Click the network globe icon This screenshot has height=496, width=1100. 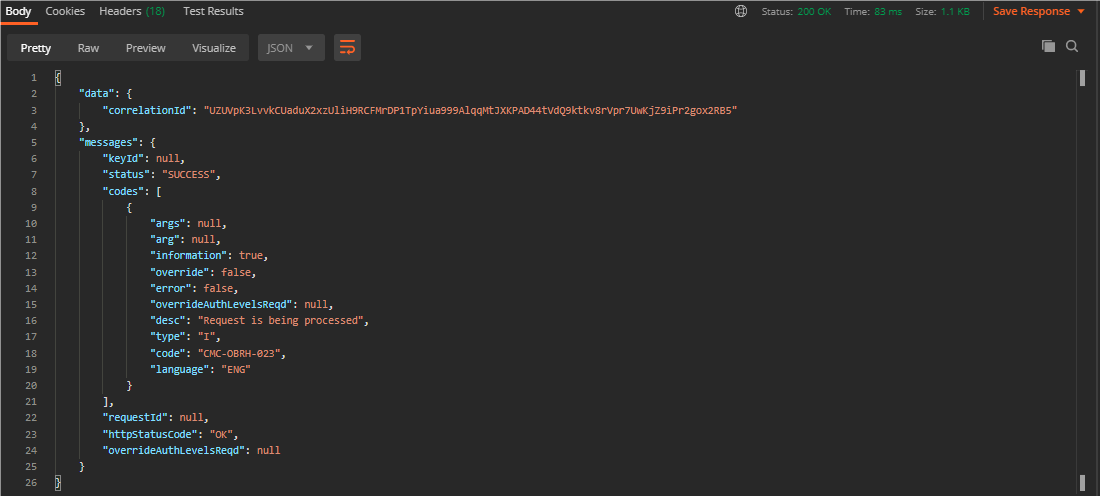pos(741,11)
